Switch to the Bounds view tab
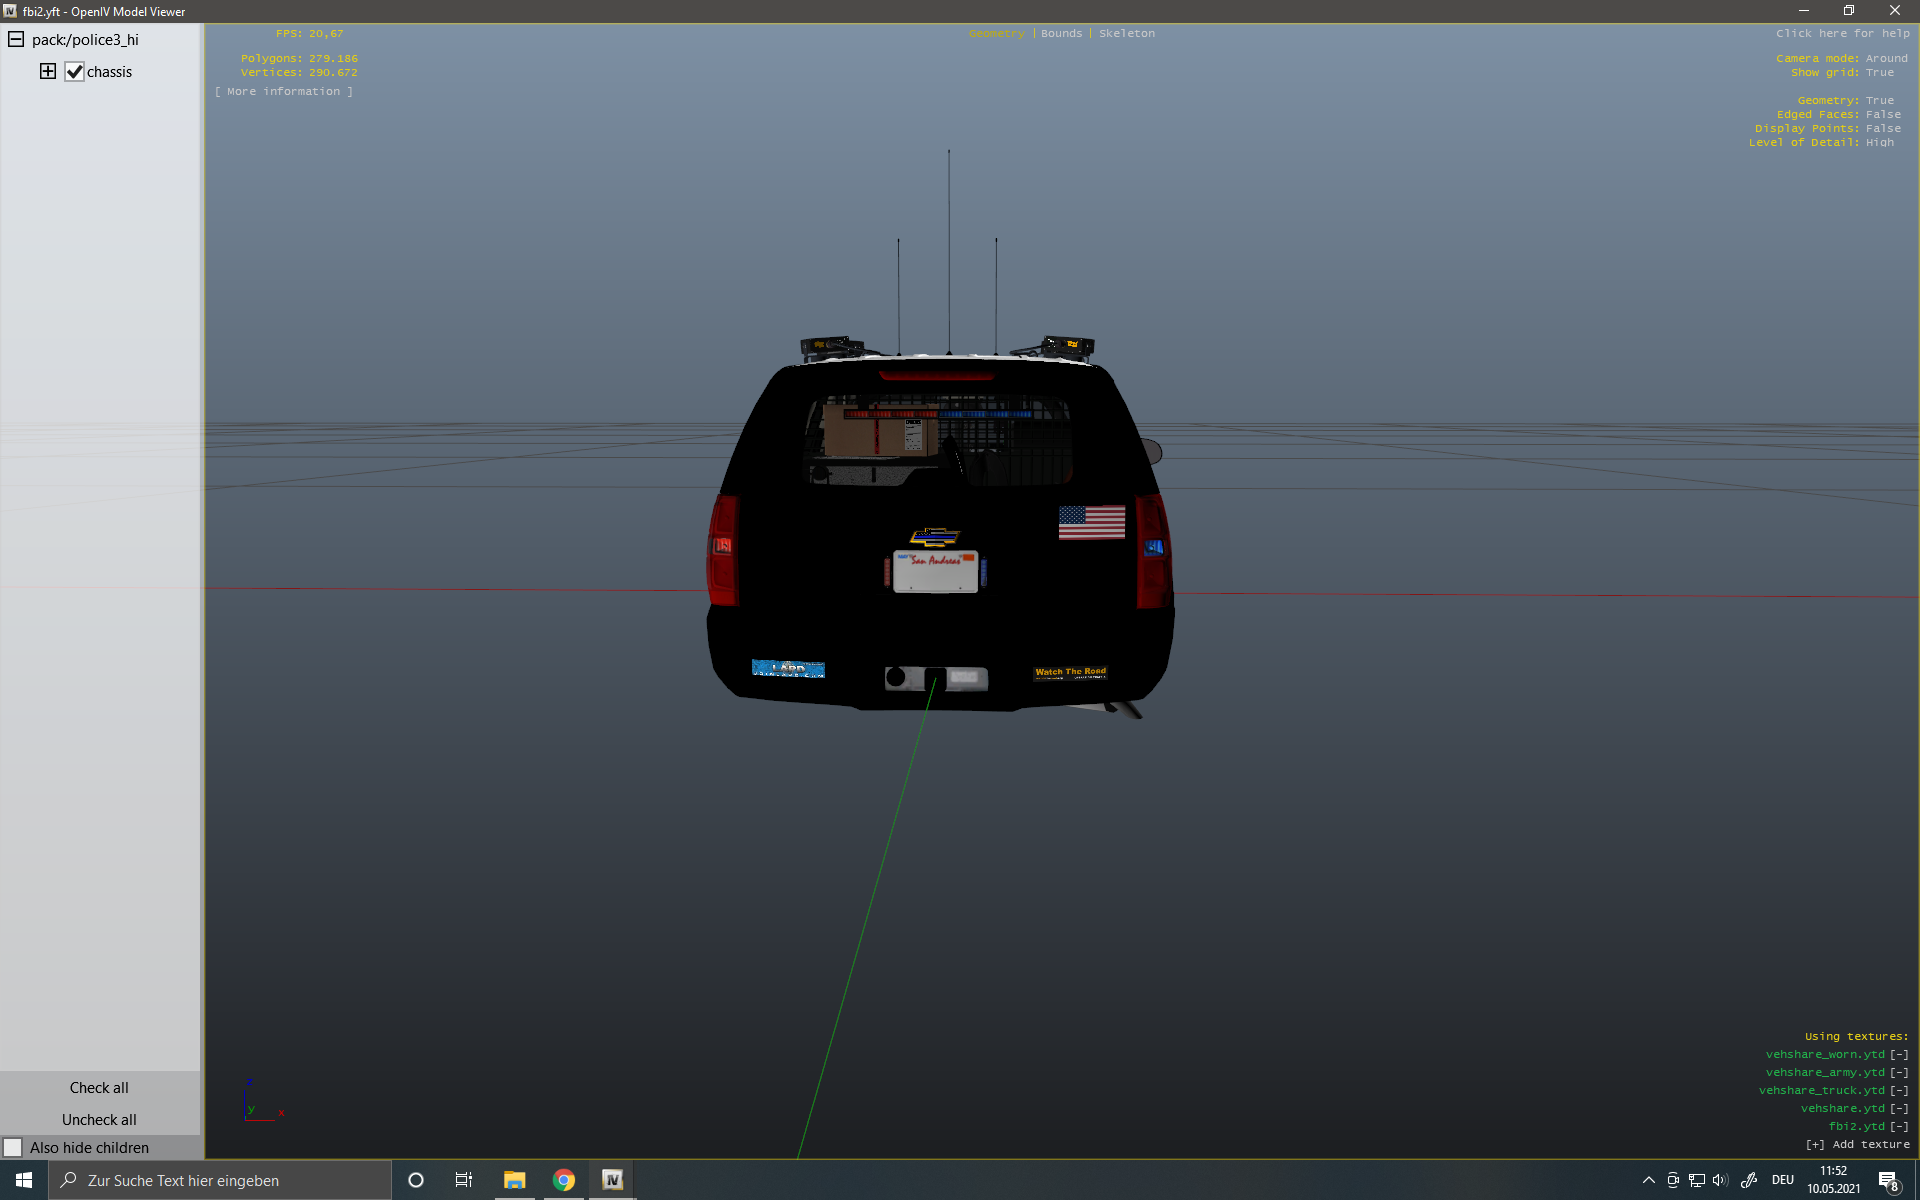The image size is (1920, 1200). click(1061, 34)
